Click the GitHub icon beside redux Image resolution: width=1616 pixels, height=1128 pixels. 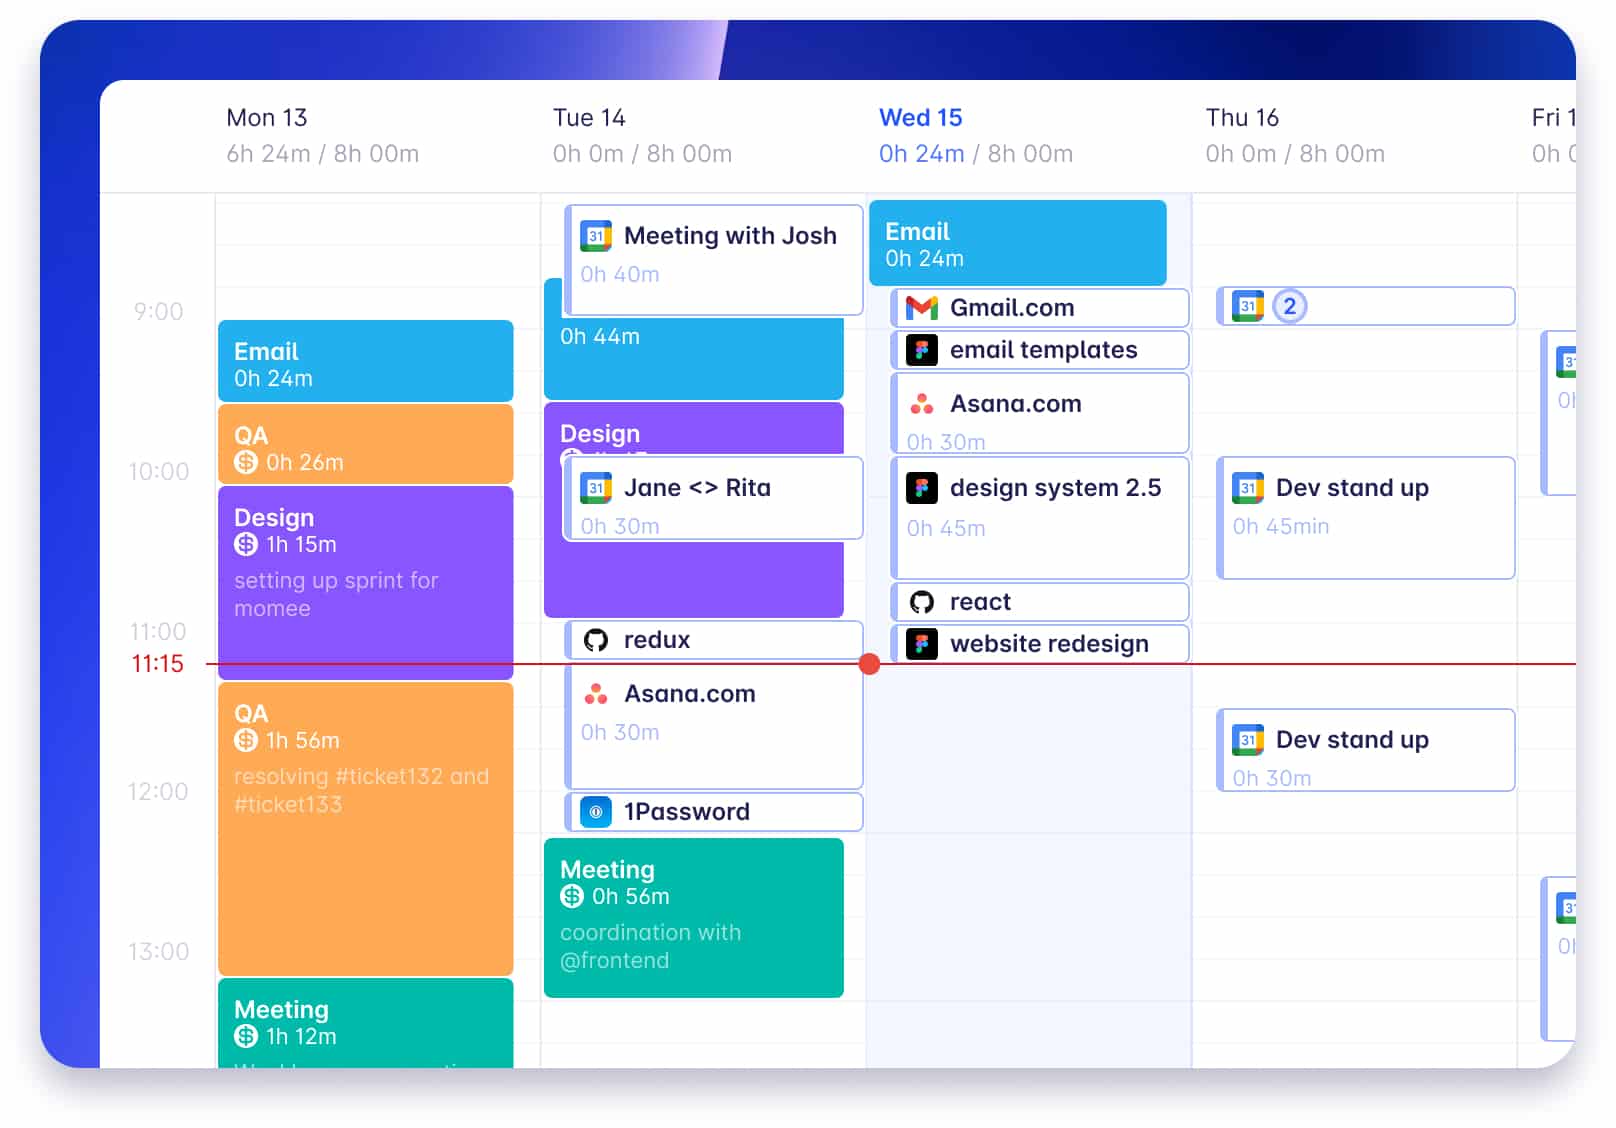(596, 640)
